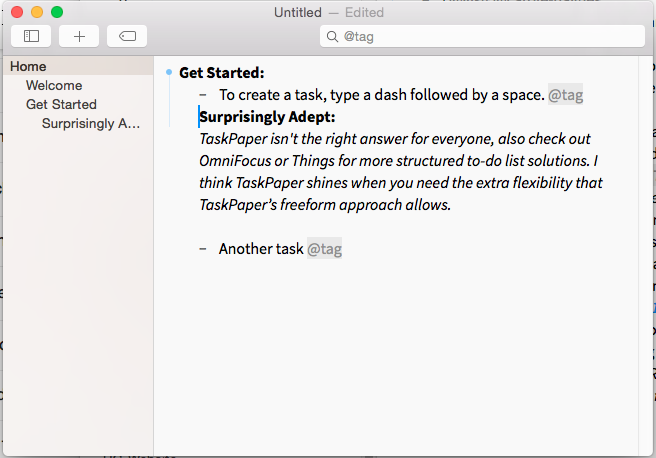Click the search magnifier icon
The height and width of the screenshot is (458, 656).
pos(332,37)
